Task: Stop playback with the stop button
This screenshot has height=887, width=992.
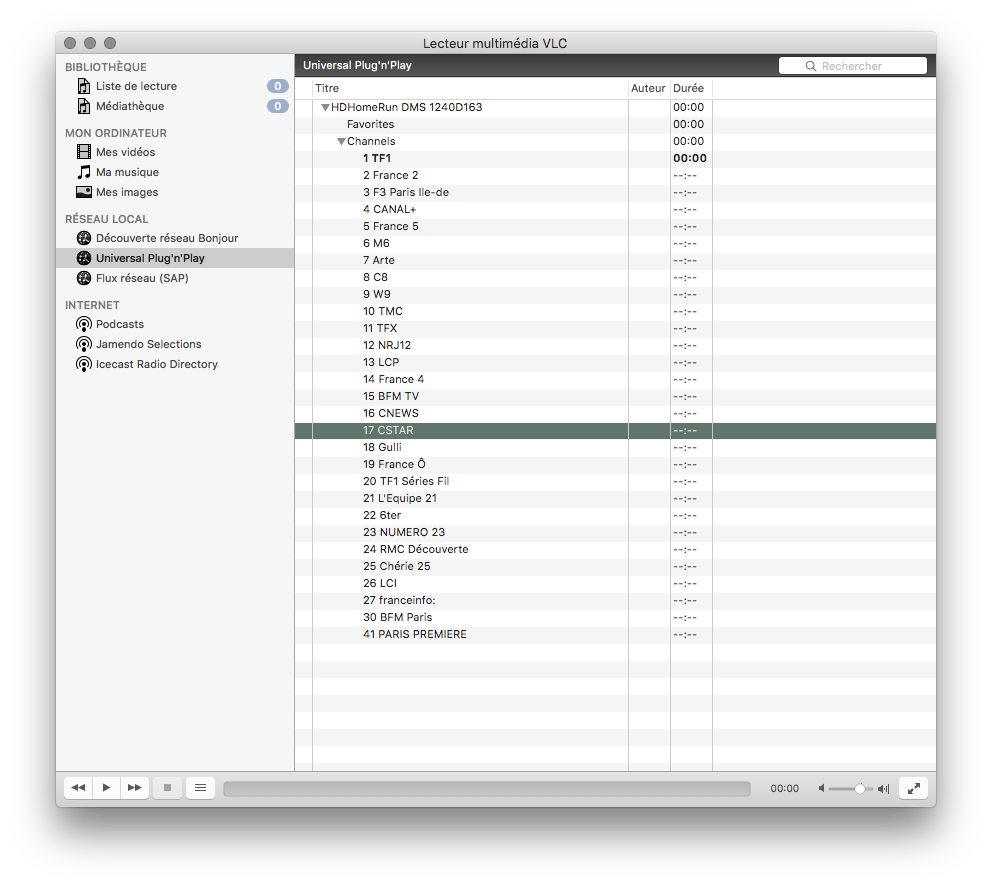Action: 168,788
